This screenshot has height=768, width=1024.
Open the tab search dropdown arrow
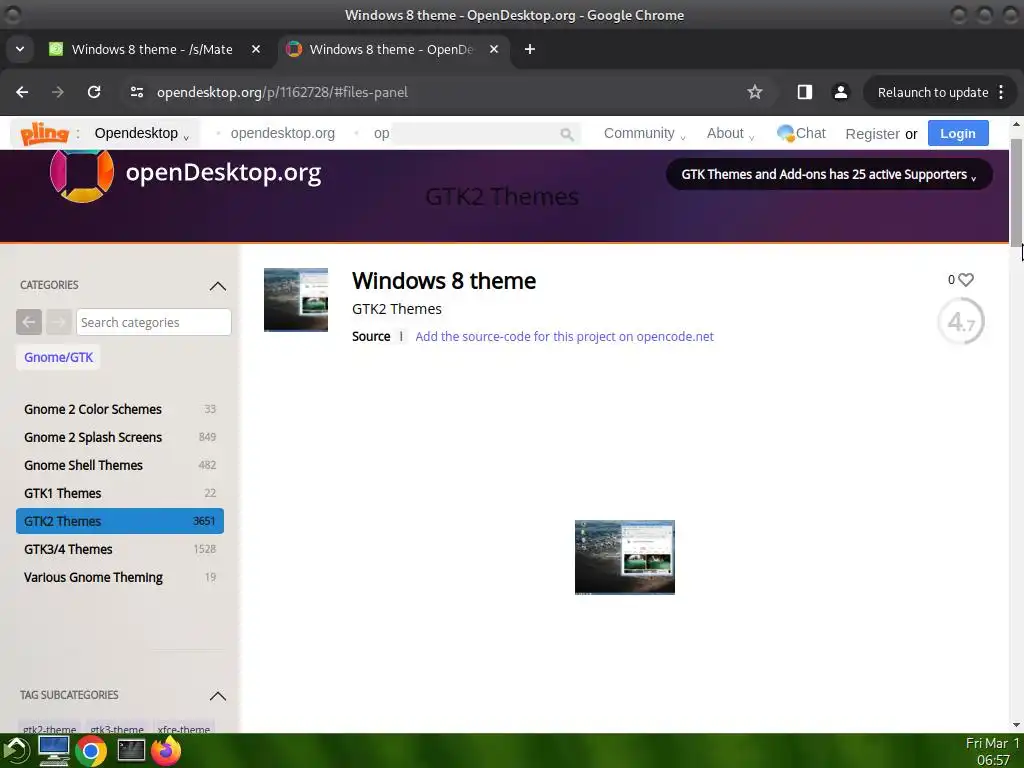20,49
